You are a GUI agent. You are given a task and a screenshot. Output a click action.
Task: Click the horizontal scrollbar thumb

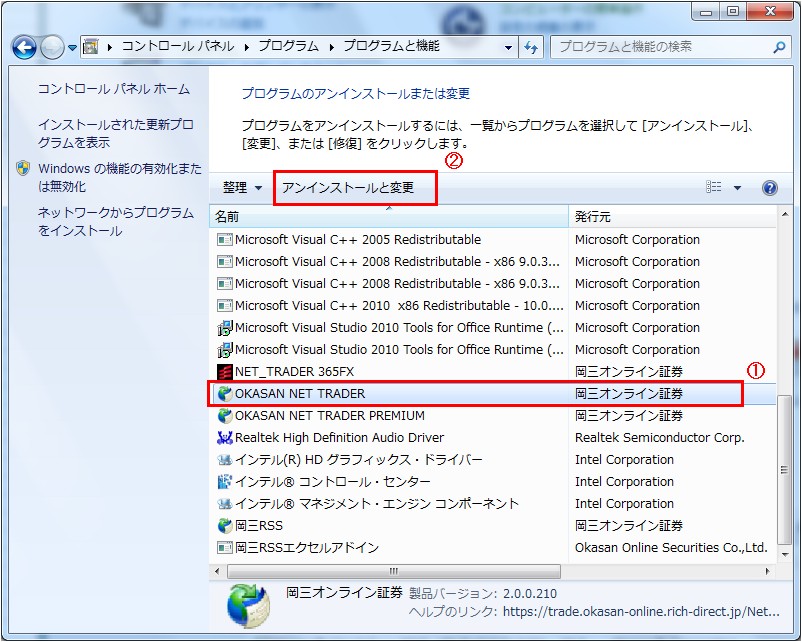click(x=394, y=571)
